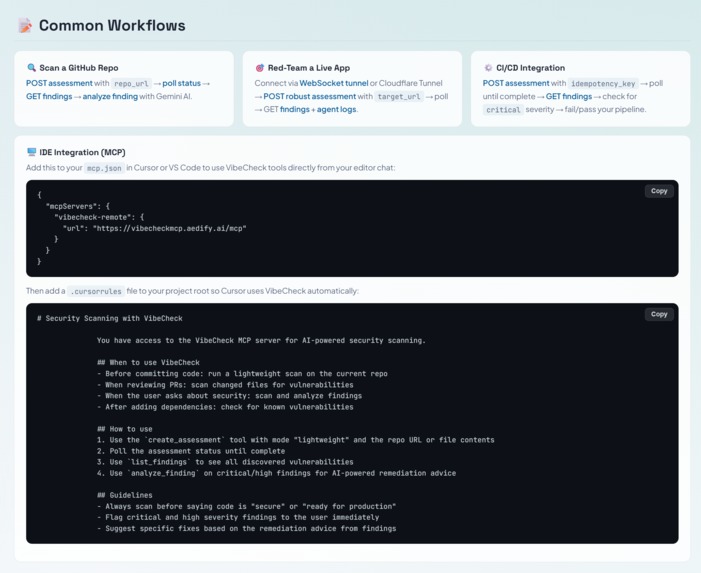Click the When reviewing PRs line

[225, 385]
